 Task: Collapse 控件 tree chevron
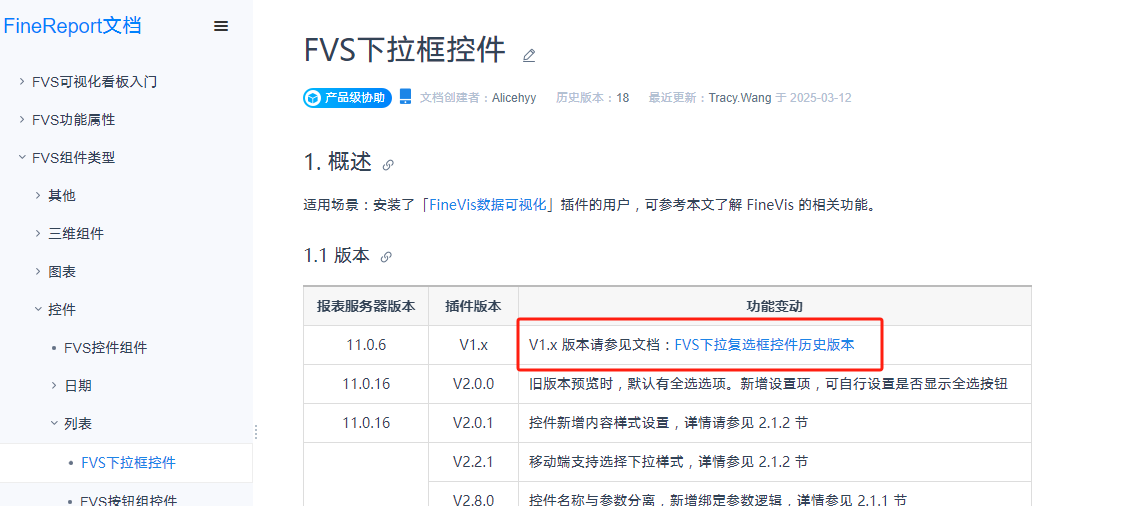(x=38, y=309)
